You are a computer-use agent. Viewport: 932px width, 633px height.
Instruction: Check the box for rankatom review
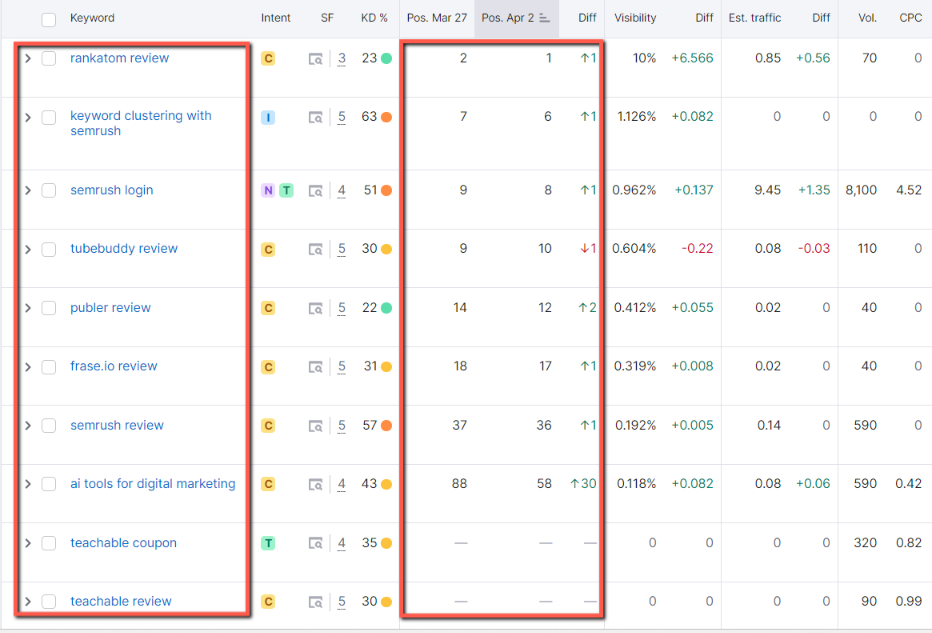coord(49,58)
